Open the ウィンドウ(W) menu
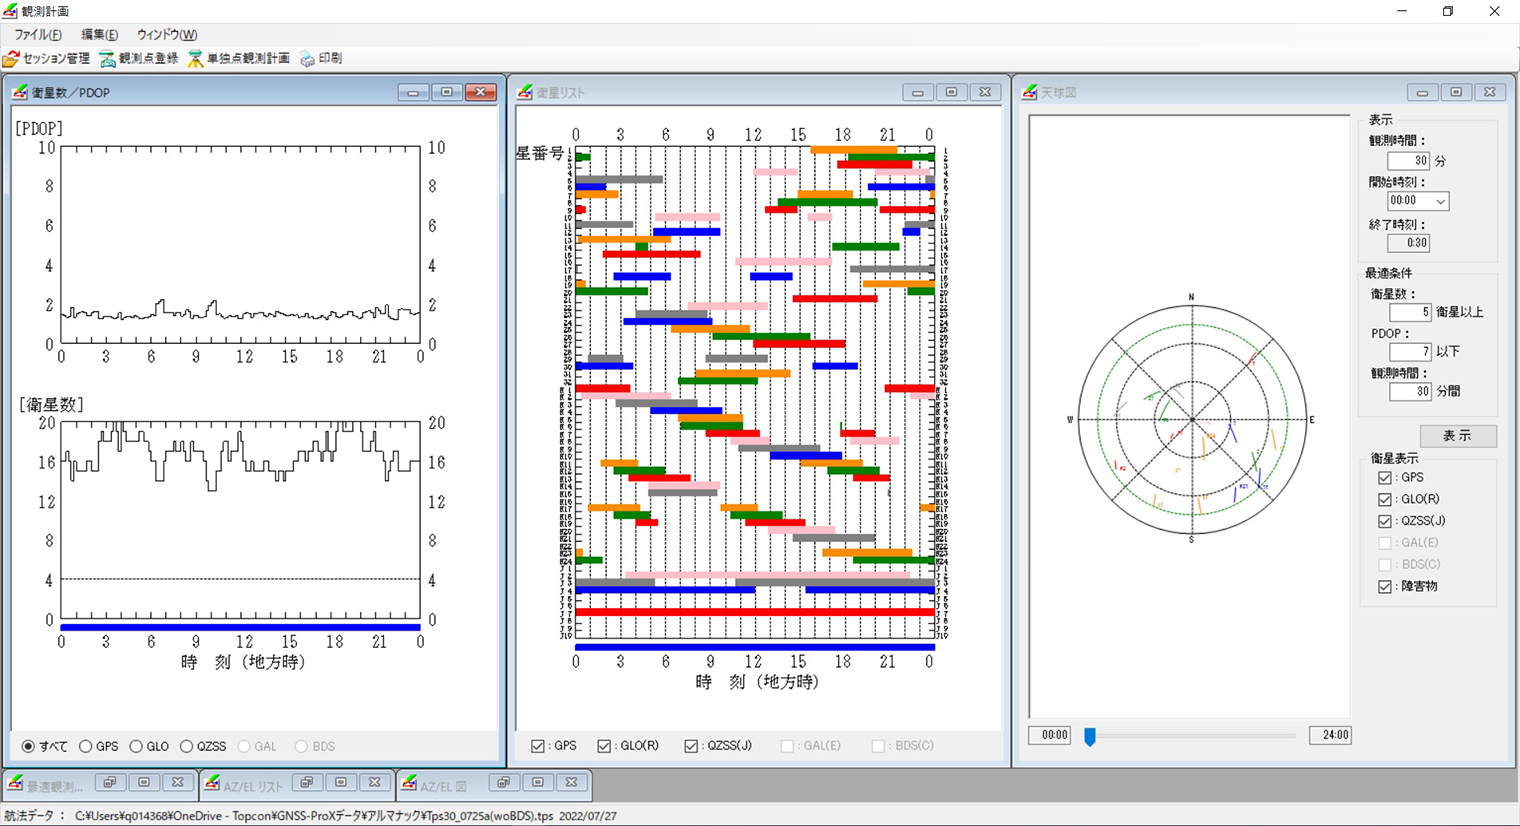The width and height of the screenshot is (1520, 826). click(167, 35)
